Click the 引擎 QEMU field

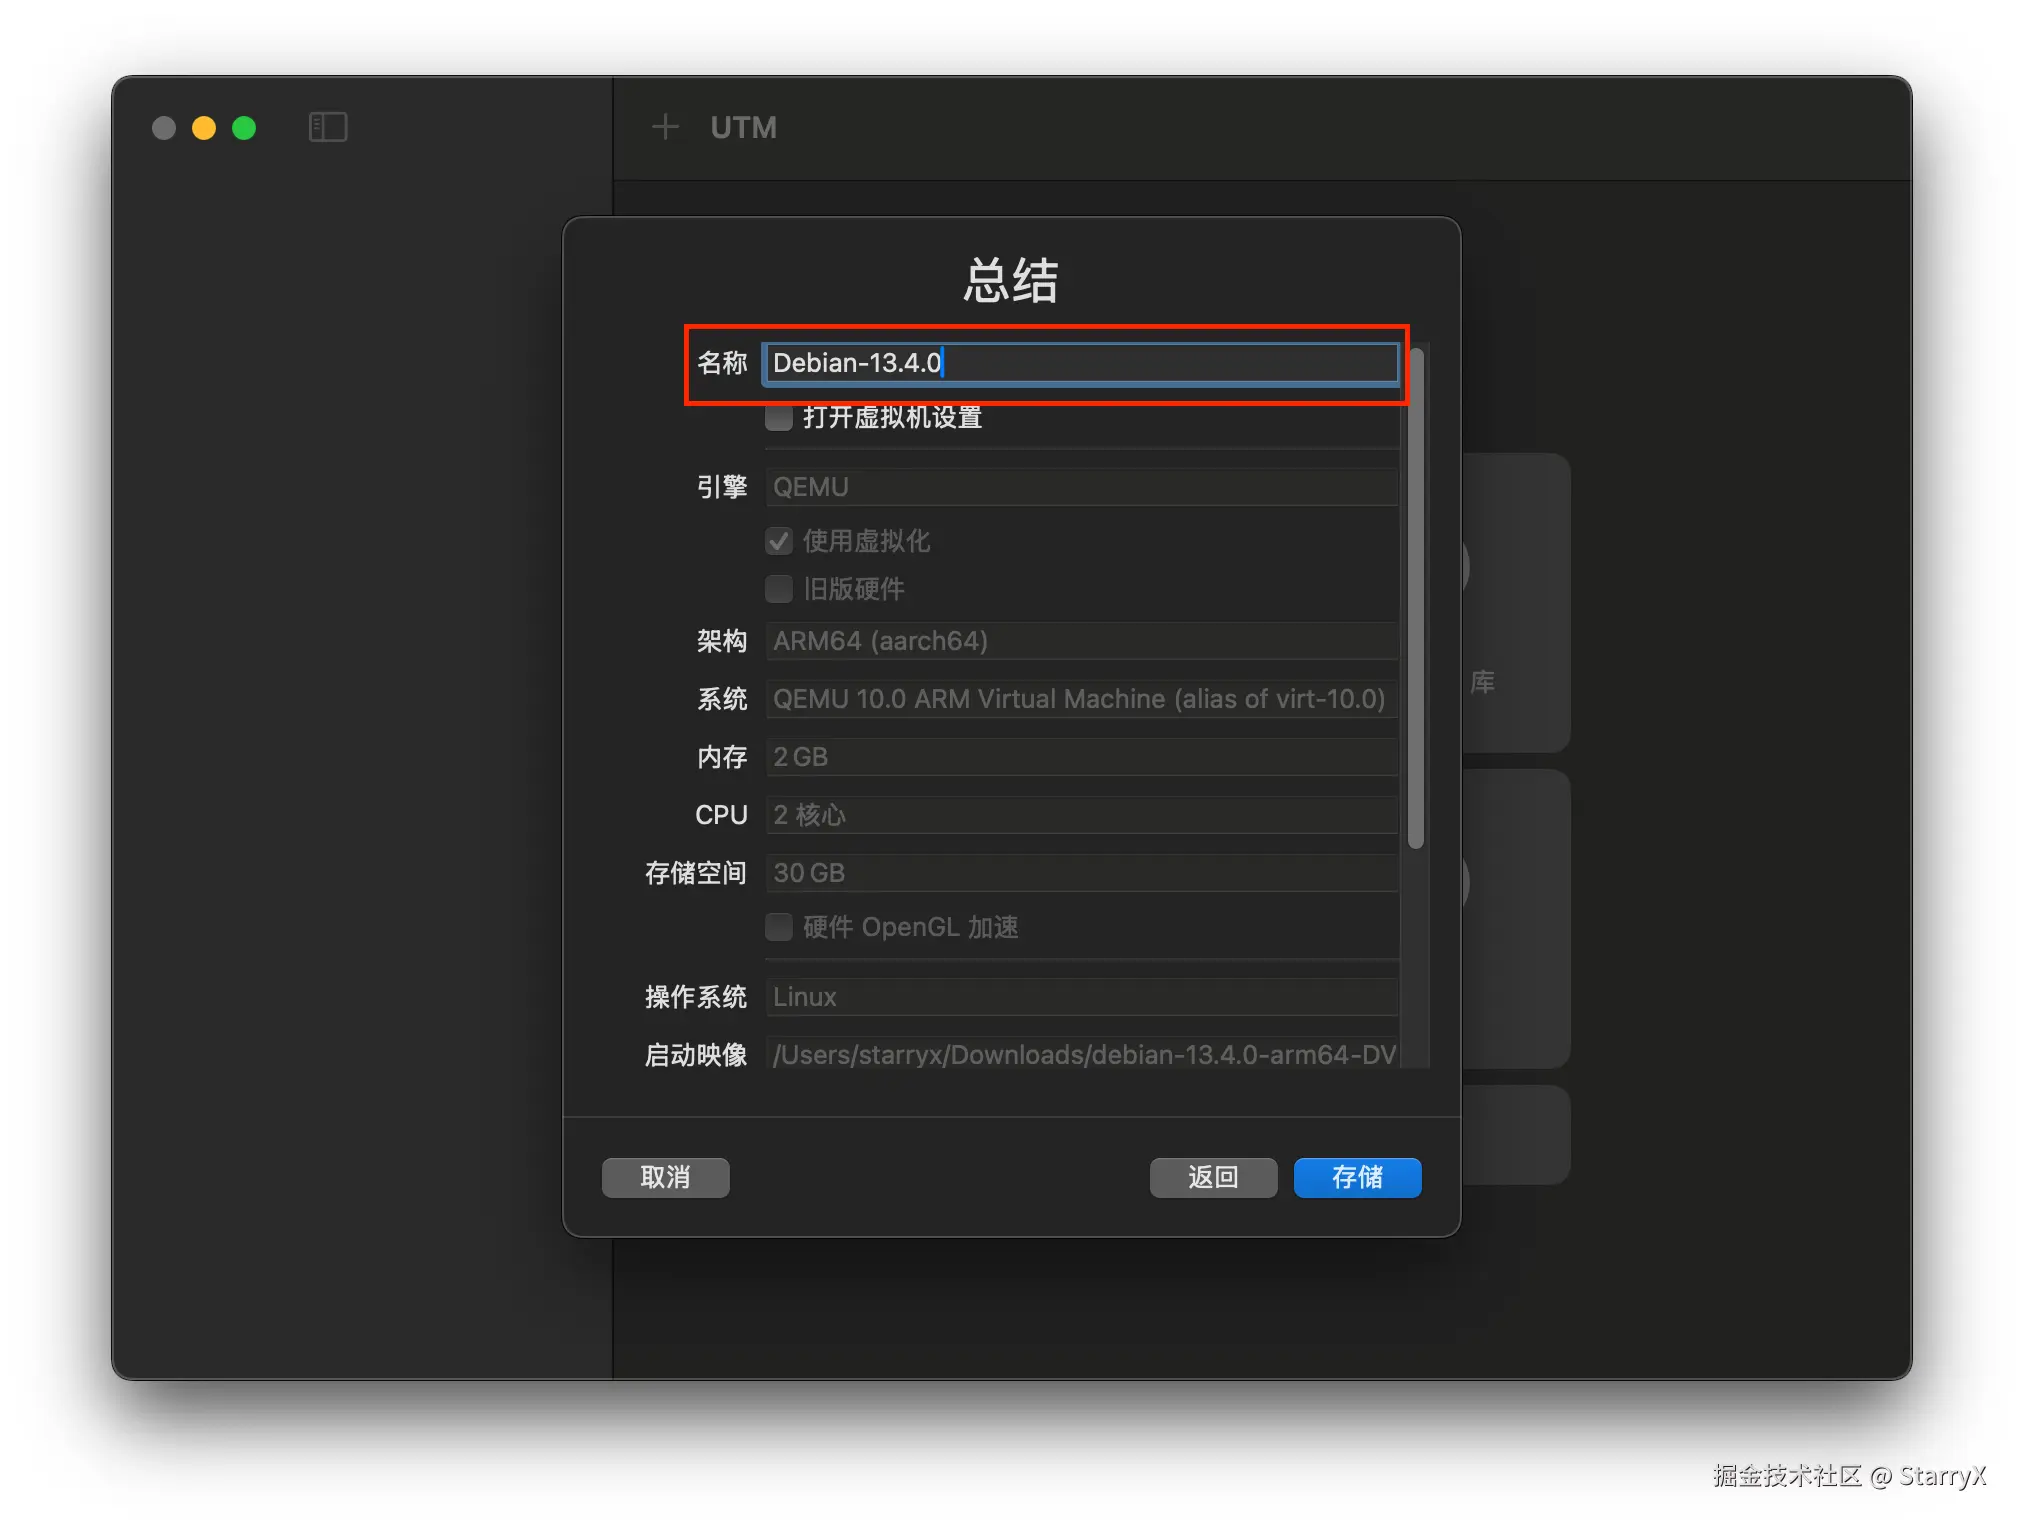click(1080, 487)
